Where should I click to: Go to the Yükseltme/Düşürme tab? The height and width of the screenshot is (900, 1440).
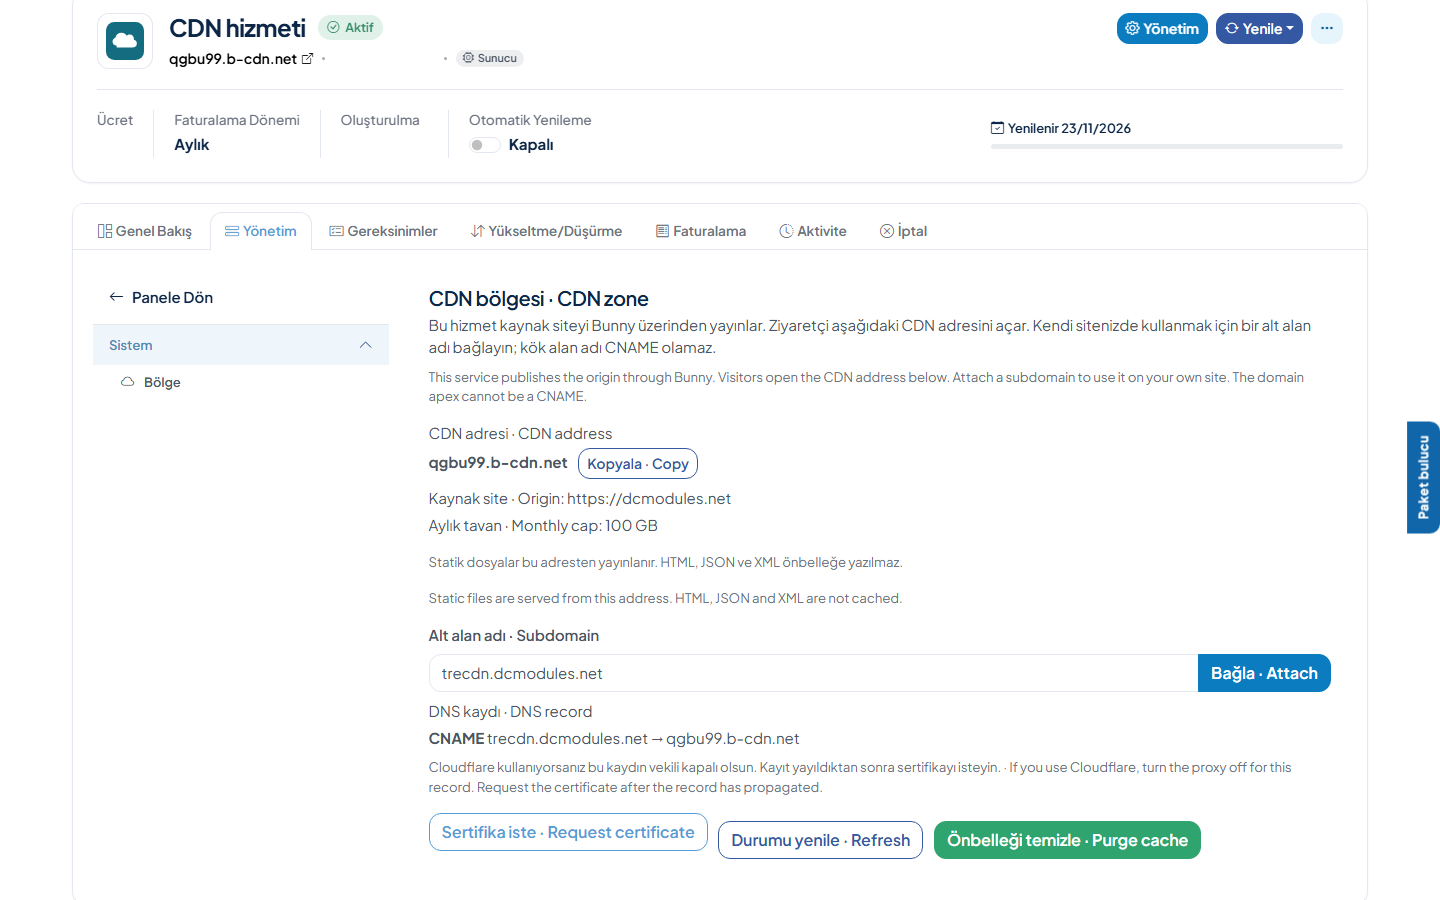coord(546,231)
